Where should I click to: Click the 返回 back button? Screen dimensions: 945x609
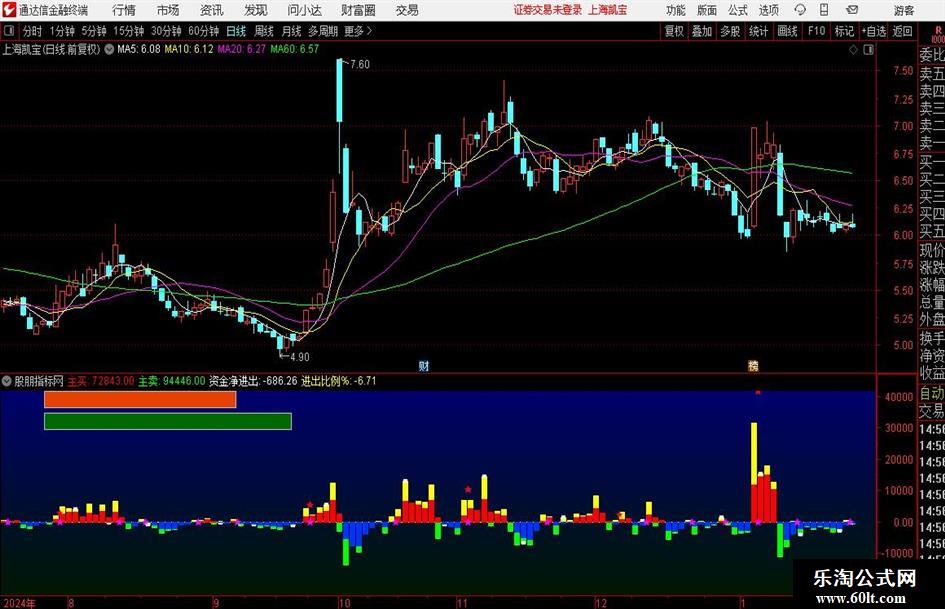tap(902, 31)
